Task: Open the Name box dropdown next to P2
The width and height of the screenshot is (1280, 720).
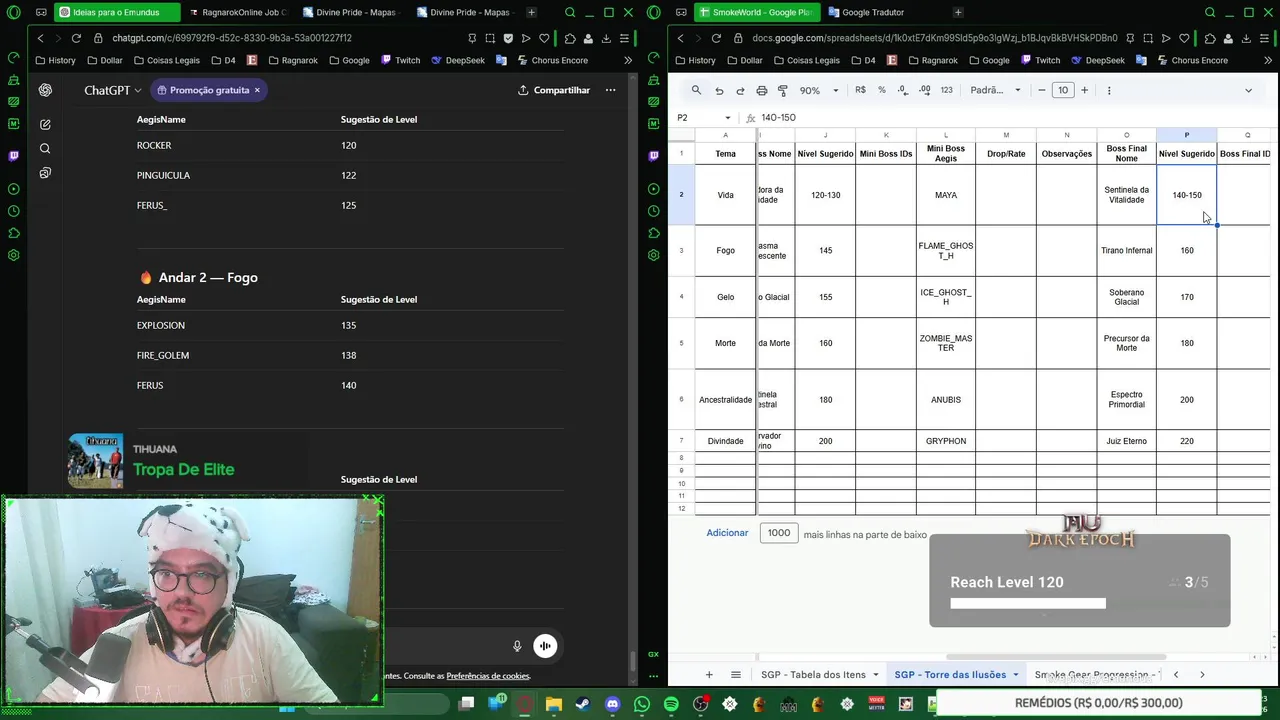Action: tap(727, 118)
